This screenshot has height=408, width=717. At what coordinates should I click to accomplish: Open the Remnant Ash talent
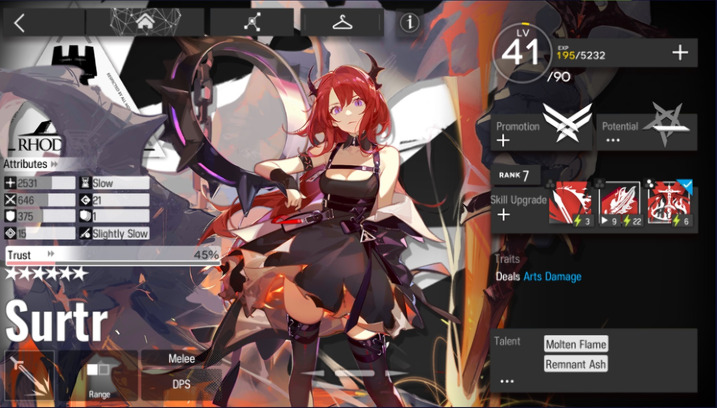576,364
